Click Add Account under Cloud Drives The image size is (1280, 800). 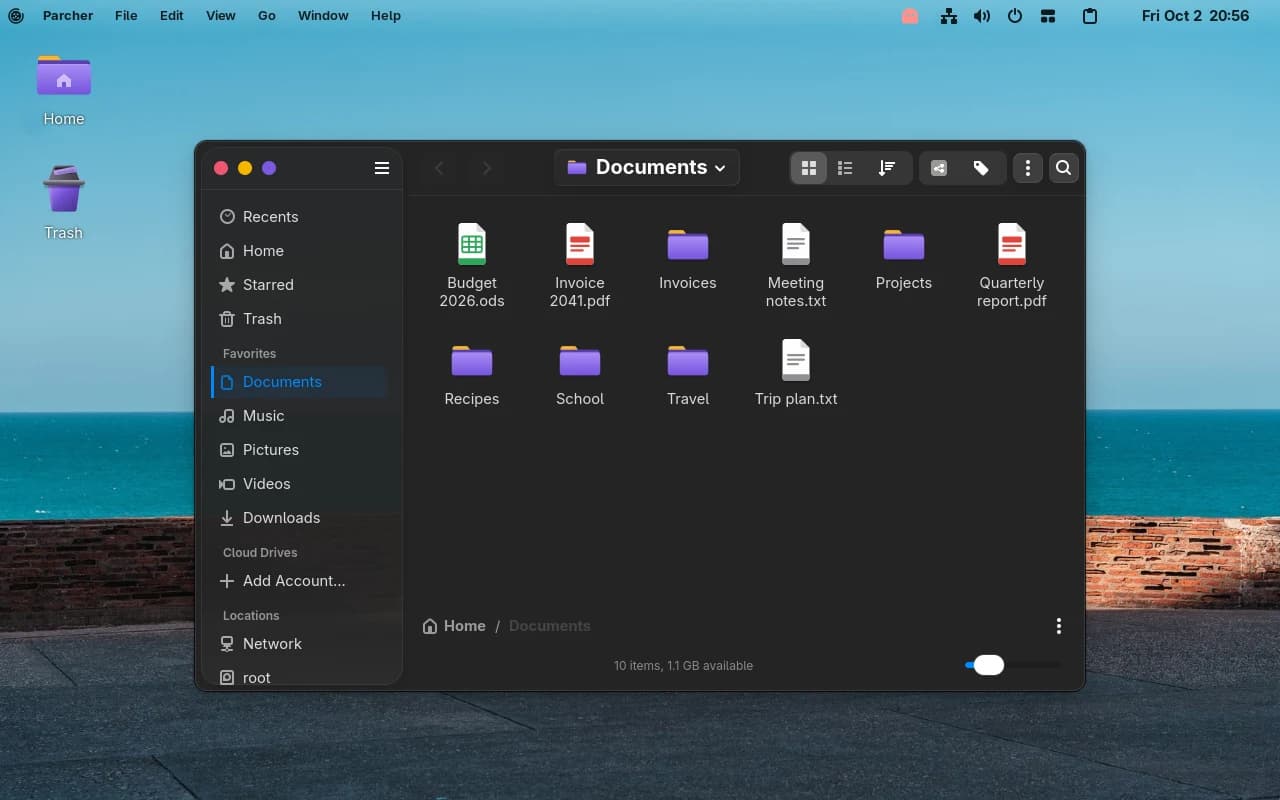(x=299, y=581)
